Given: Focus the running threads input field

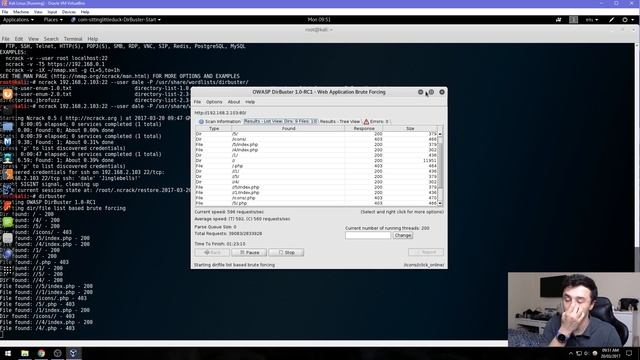Looking at the screenshot, I should pos(368,236).
